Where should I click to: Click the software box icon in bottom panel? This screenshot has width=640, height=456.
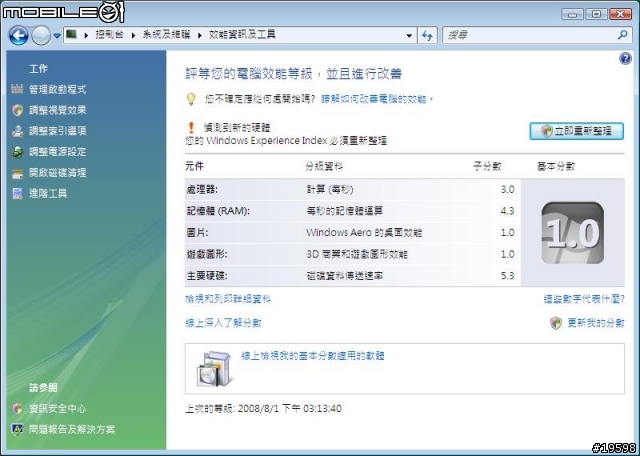(x=214, y=369)
